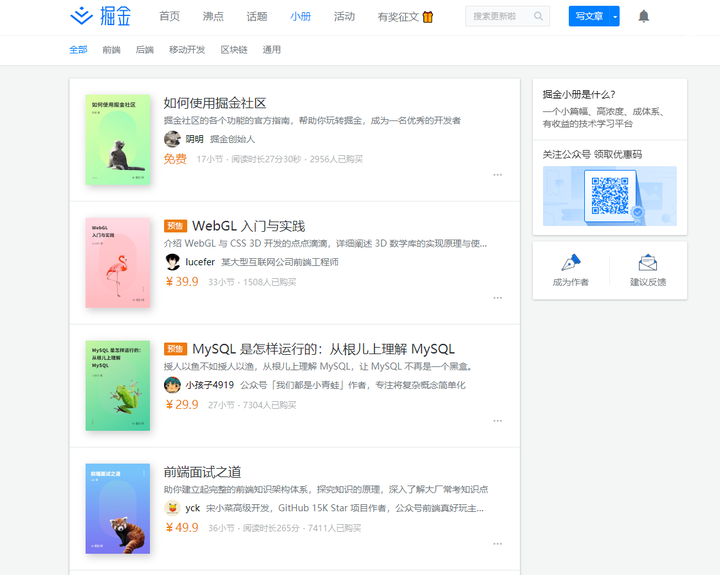Click the 免费 price label
The height and width of the screenshot is (575, 720).
click(175, 159)
